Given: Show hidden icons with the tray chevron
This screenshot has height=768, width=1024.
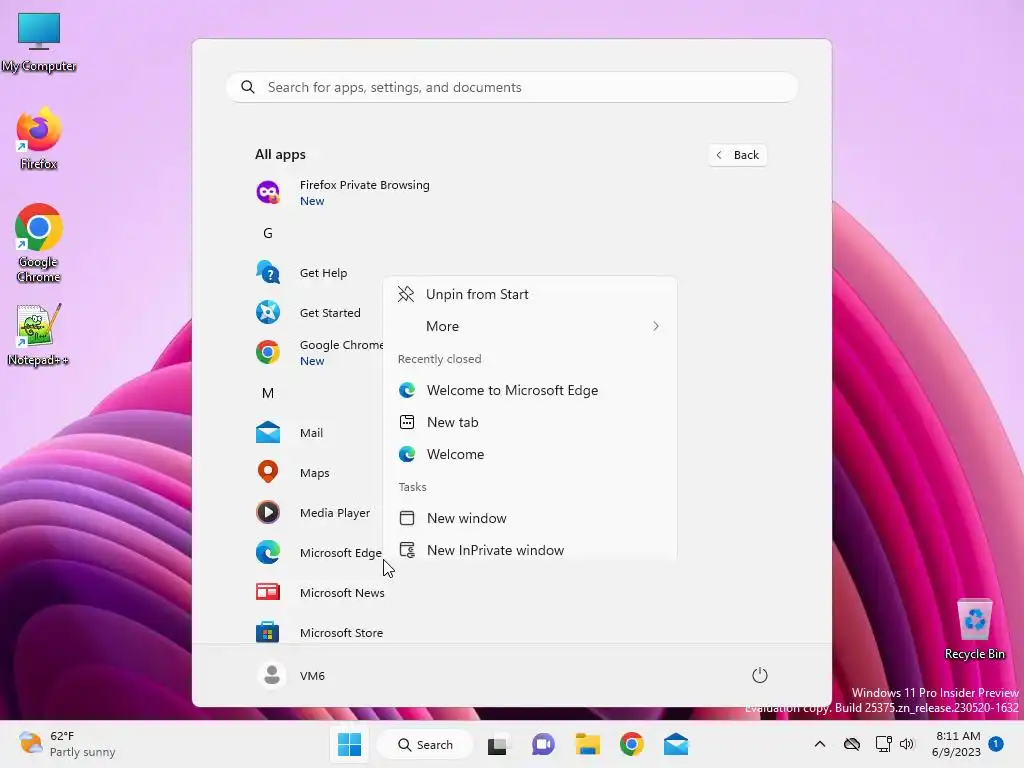Looking at the screenshot, I should click(x=820, y=744).
